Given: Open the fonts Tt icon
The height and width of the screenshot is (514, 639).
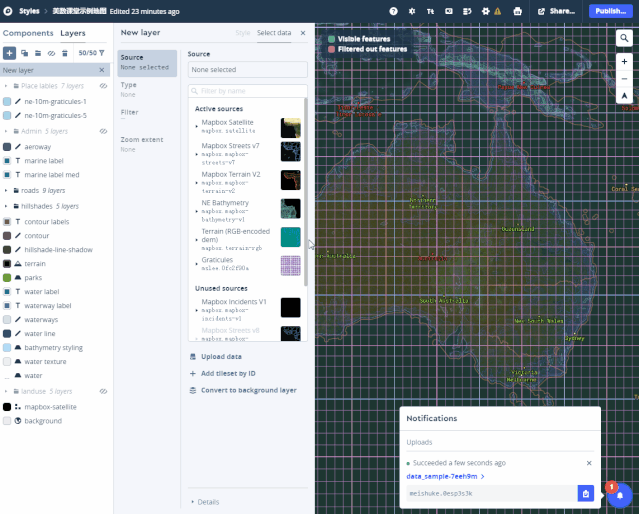Looking at the screenshot, I should 430,11.
